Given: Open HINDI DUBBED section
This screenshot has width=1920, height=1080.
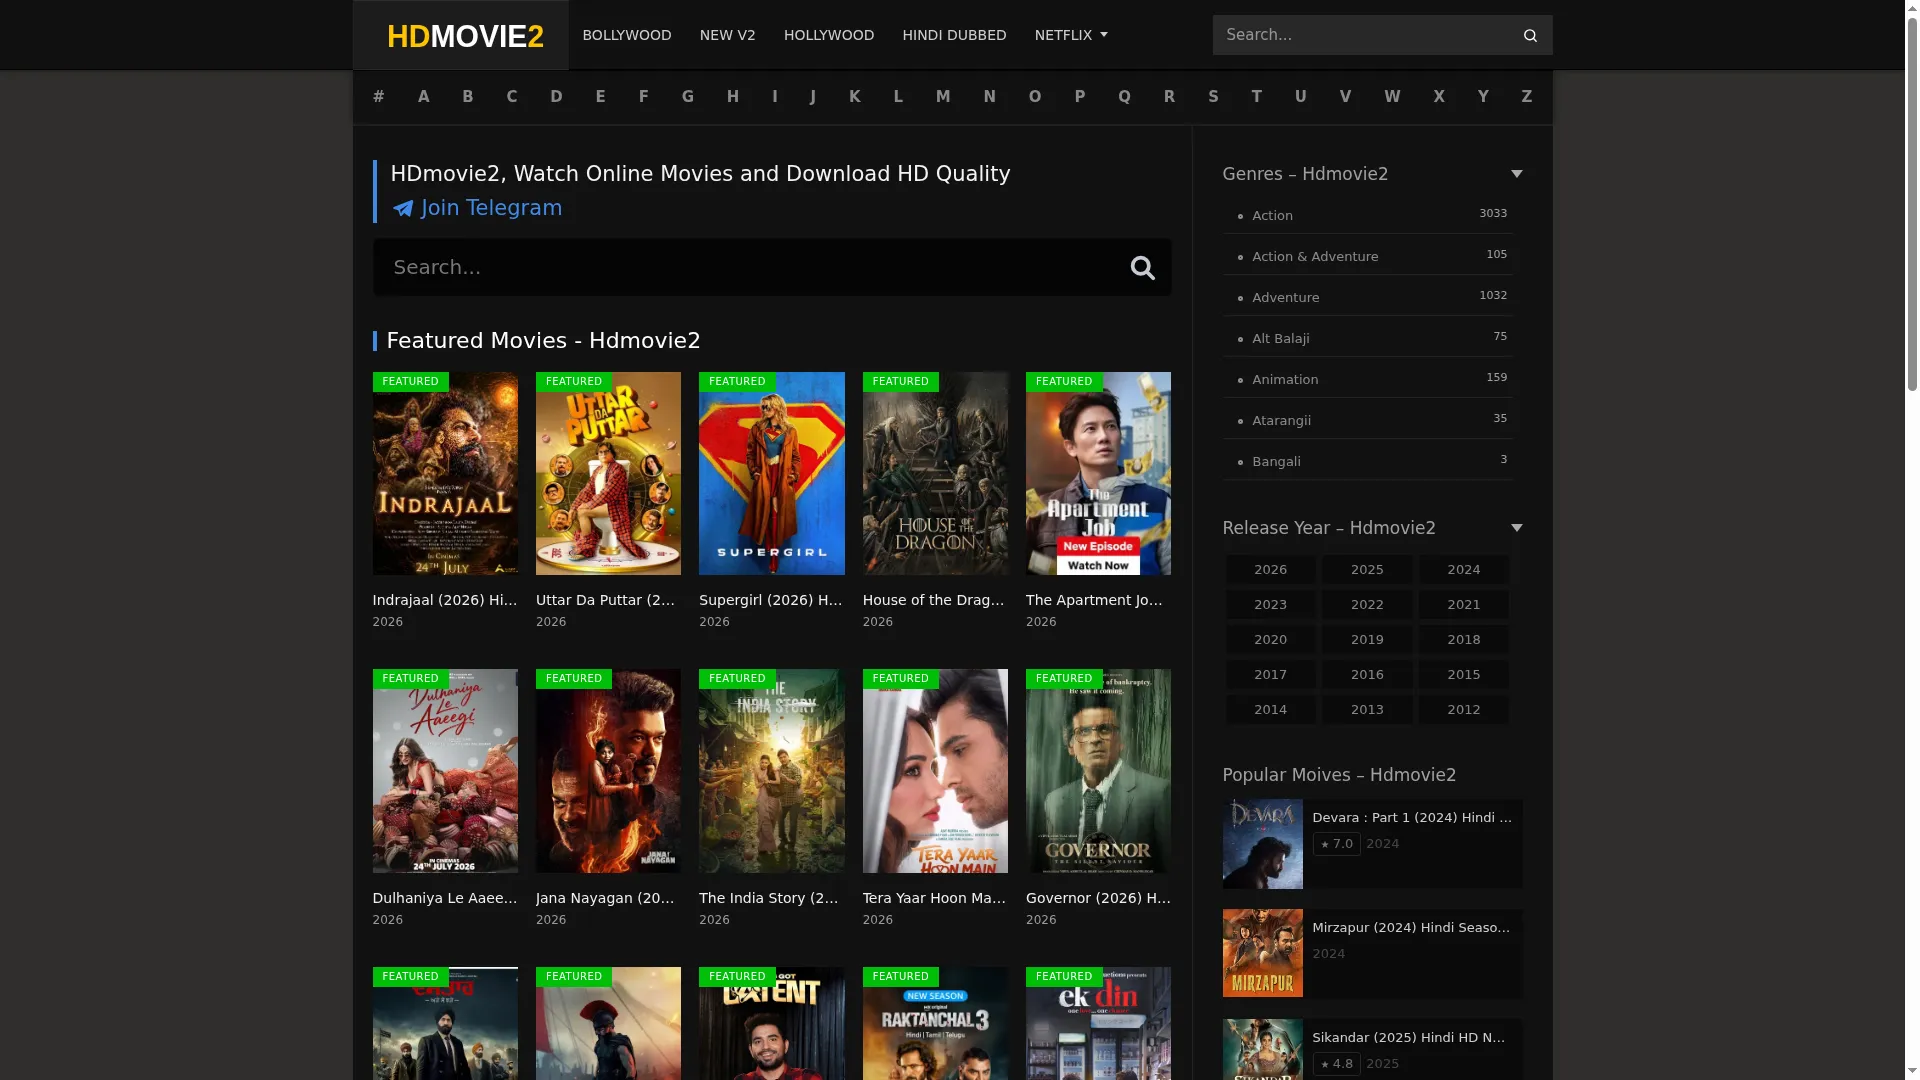Looking at the screenshot, I should point(954,35).
